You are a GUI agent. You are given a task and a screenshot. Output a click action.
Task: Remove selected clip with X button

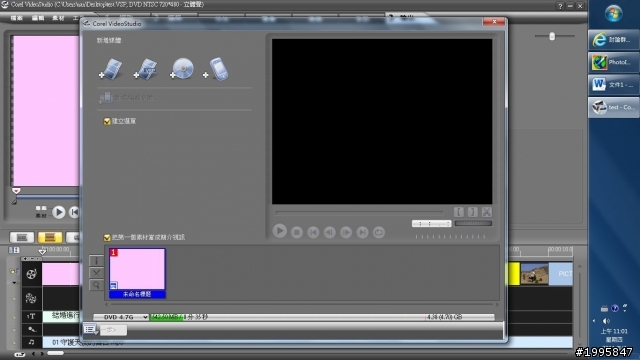point(96,273)
